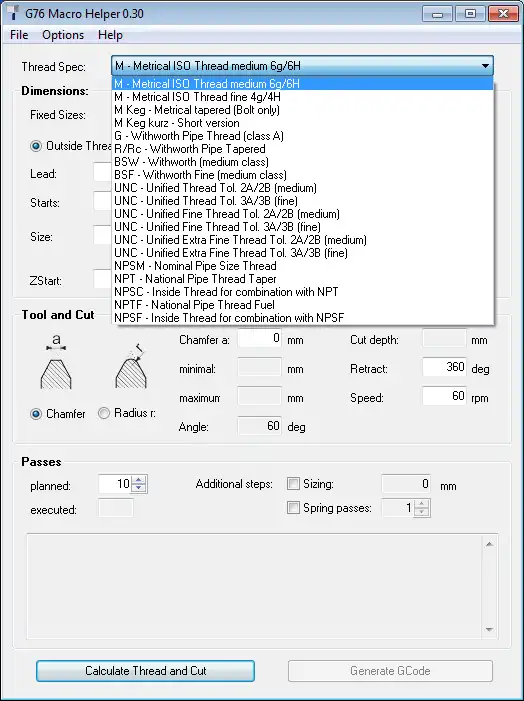Viewport: 524px width, 701px height.
Task: Select Unified Extra Fine Thread 3A/3B (fine)
Action: 303,252
